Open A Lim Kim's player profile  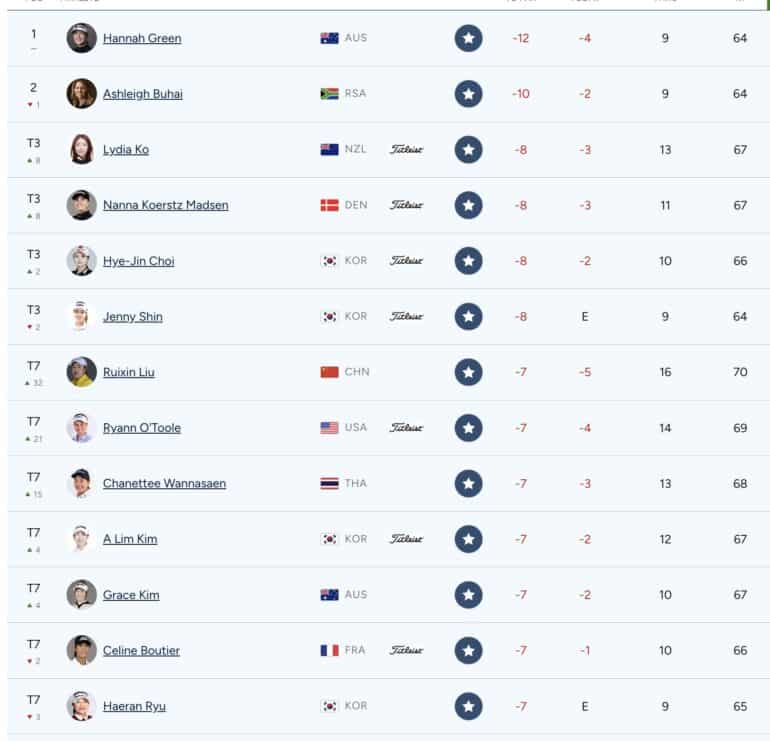130,539
